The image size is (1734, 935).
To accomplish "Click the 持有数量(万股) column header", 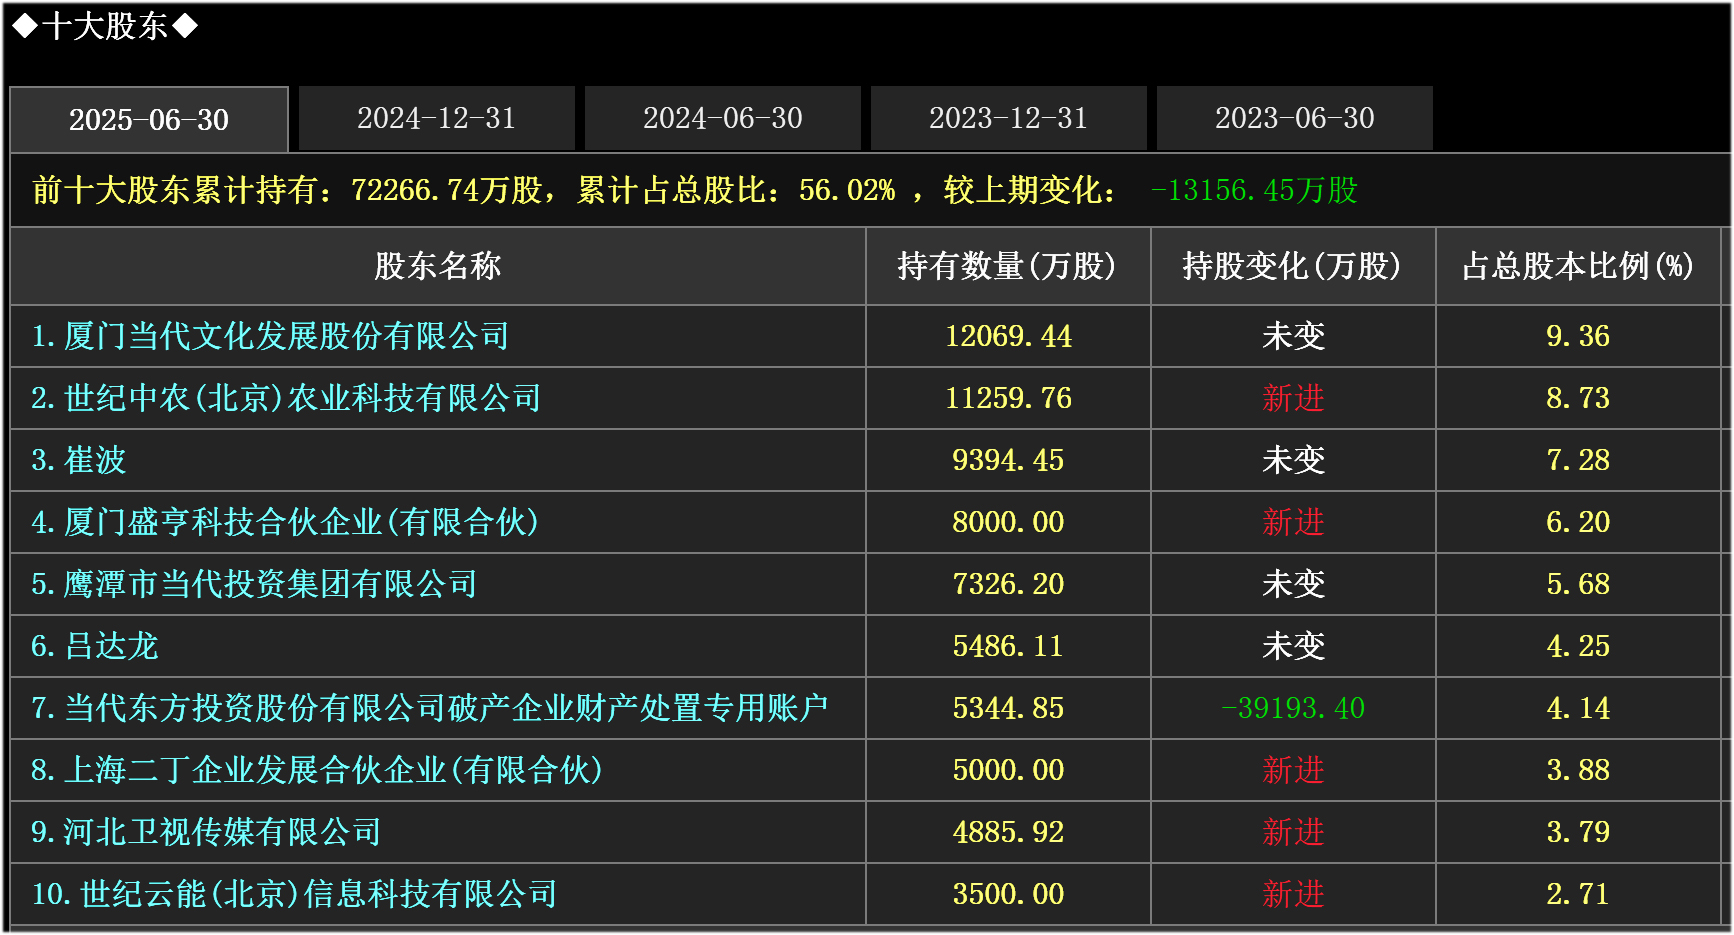I will [x=1007, y=266].
